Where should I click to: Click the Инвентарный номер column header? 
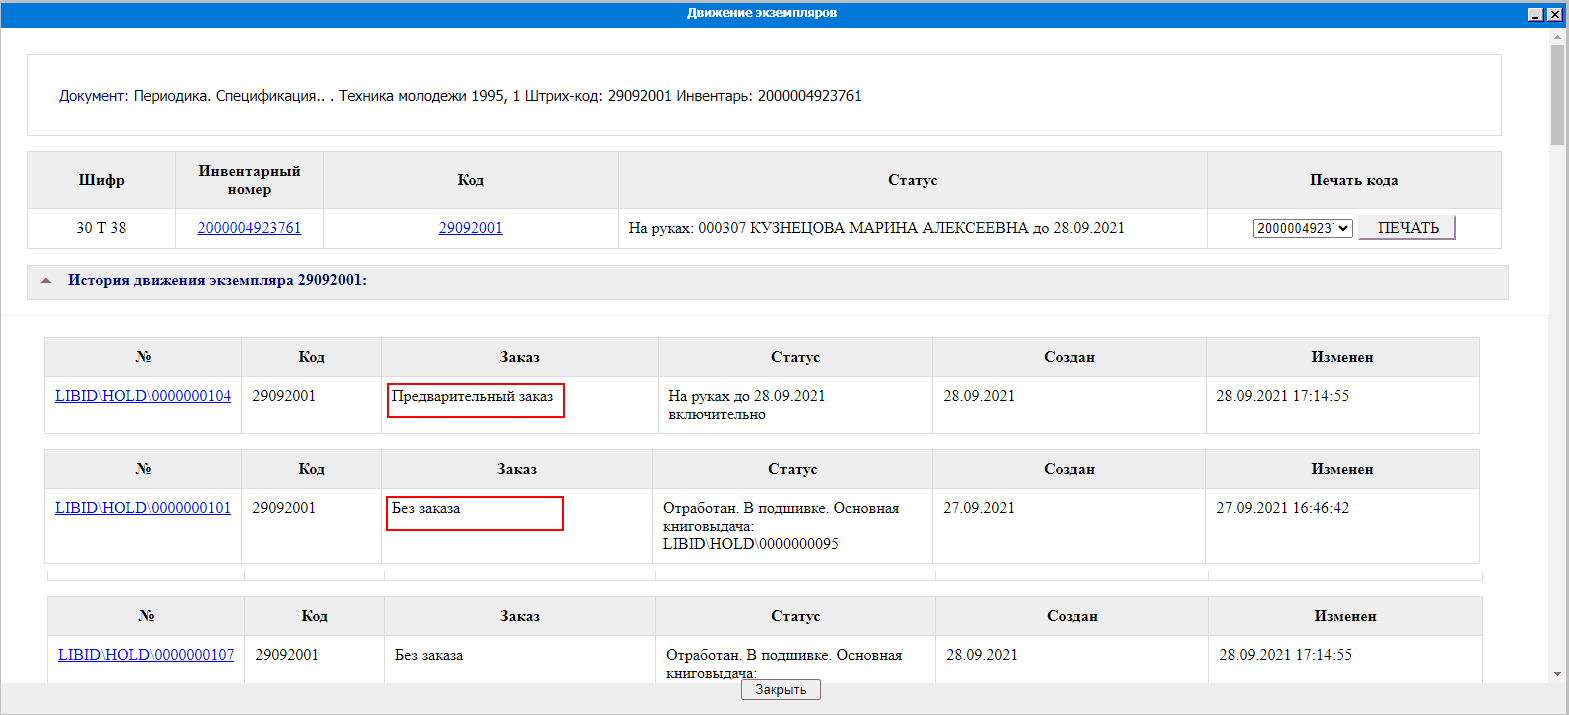tap(249, 180)
